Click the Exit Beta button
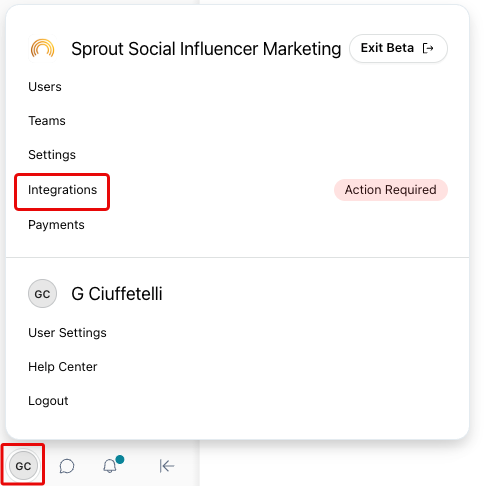The image size is (496, 486). pyautogui.click(x=398, y=48)
